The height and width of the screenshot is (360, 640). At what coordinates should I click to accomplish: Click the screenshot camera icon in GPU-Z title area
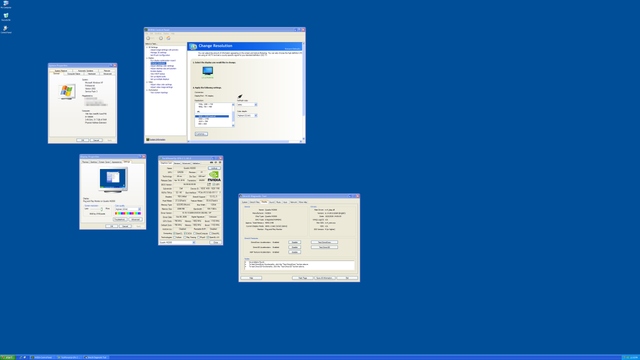point(211,162)
